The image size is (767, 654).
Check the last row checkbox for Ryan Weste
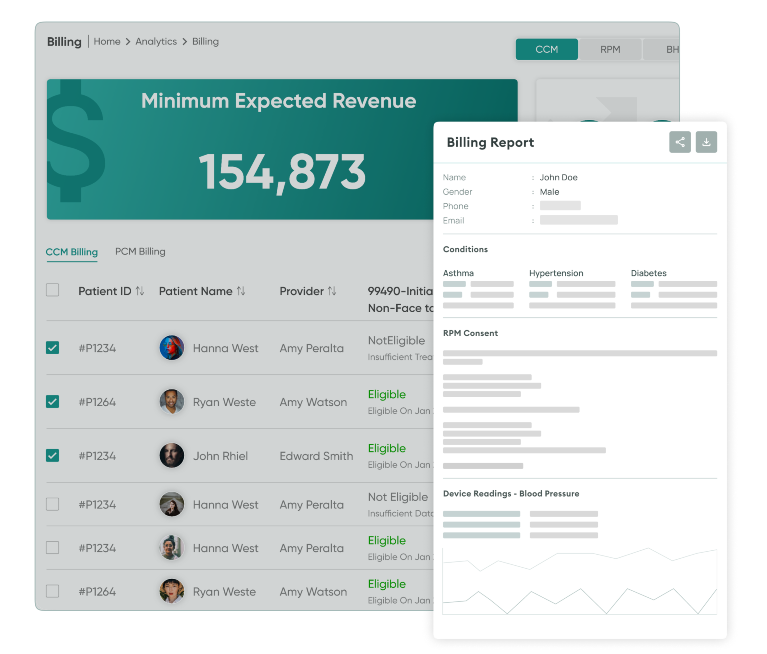(53, 591)
